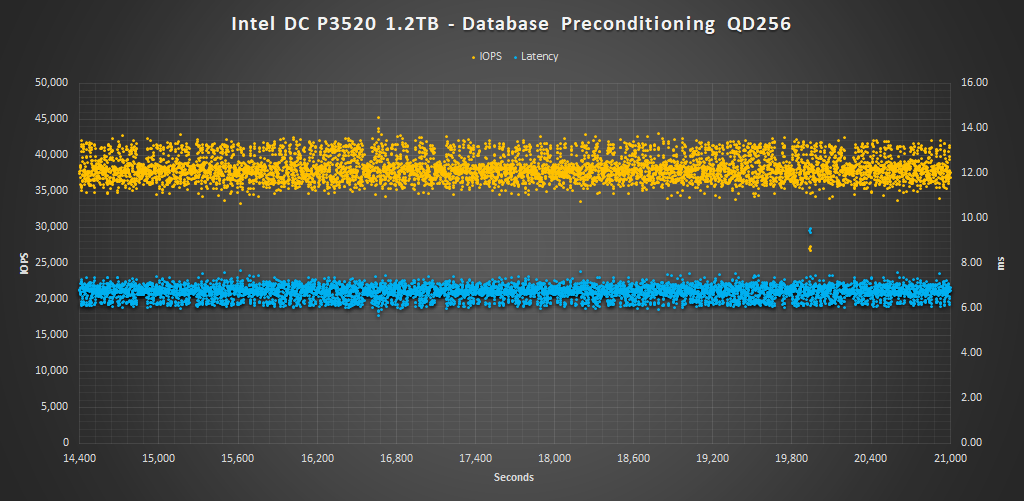Click the 18,000 x-axis label
The height and width of the screenshot is (501, 1024).
click(554, 459)
